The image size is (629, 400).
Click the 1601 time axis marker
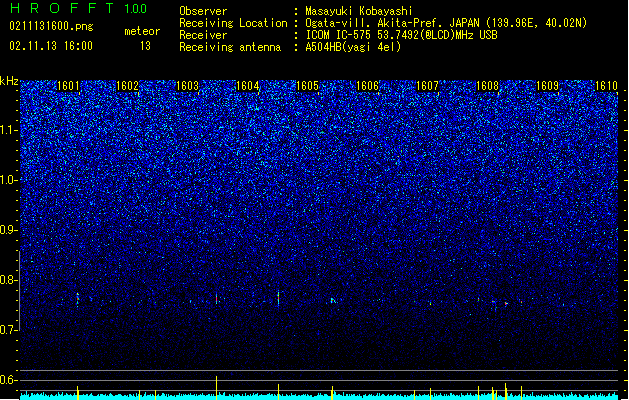click(68, 86)
